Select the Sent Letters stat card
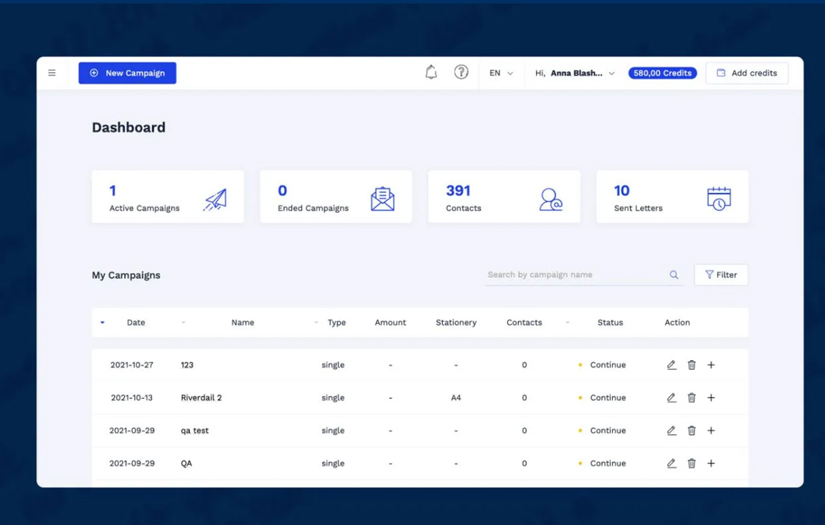Image resolution: width=825 pixels, height=525 pixels. coord(671,196)
